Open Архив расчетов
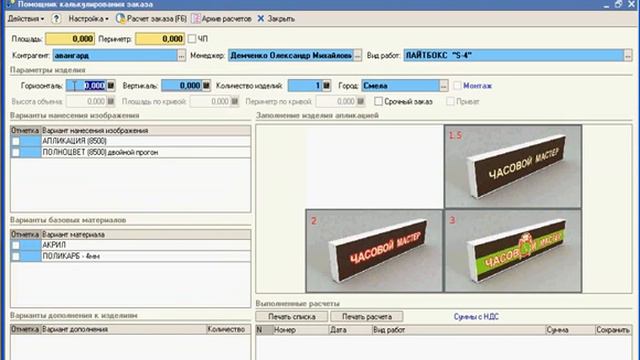Screen dimensions: 640x360 click(222, 19)
